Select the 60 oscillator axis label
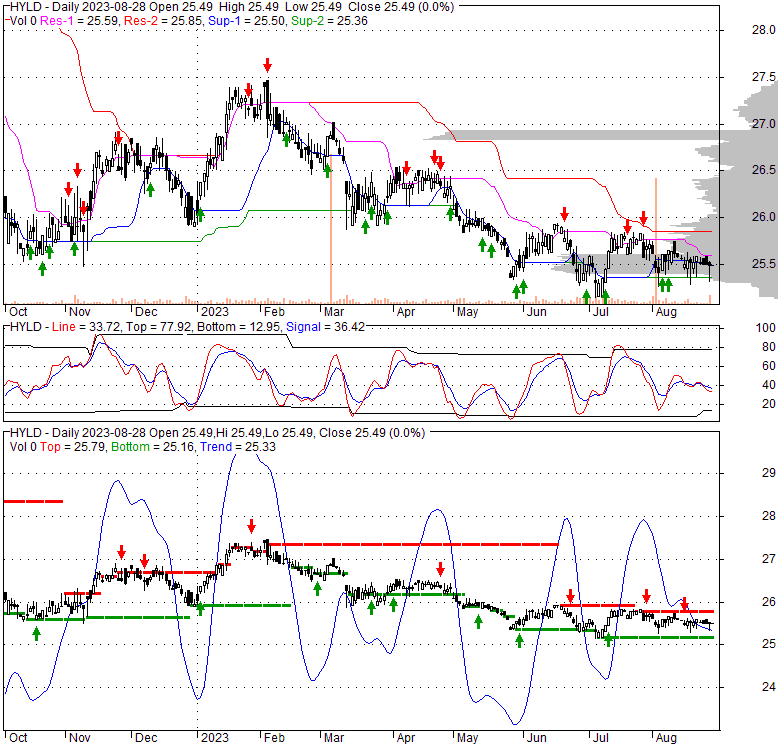780x745 pixels. 769,366
